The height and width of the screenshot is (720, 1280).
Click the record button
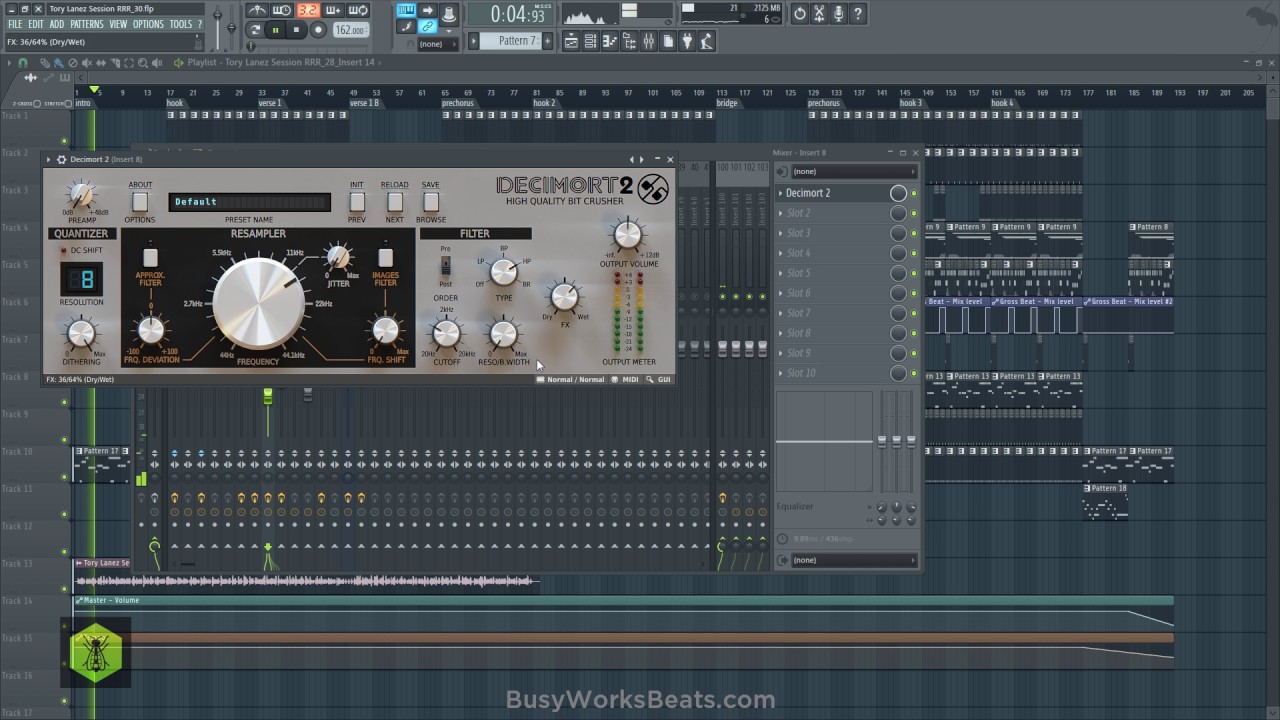(318, 30)
